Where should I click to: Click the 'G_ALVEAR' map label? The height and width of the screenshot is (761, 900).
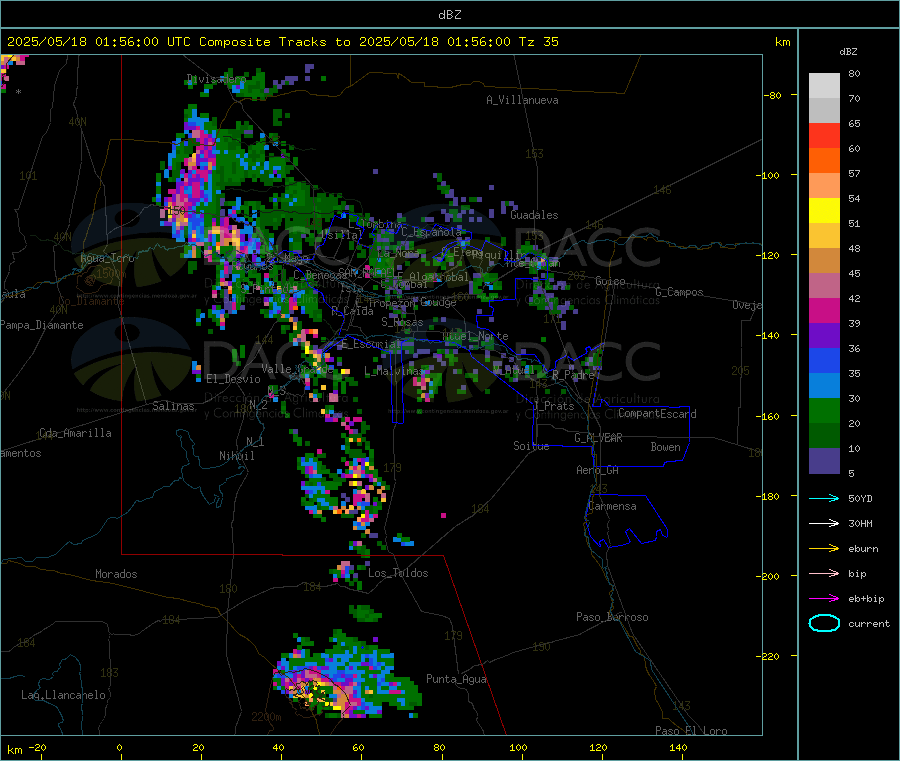click(x=598, y=438)
